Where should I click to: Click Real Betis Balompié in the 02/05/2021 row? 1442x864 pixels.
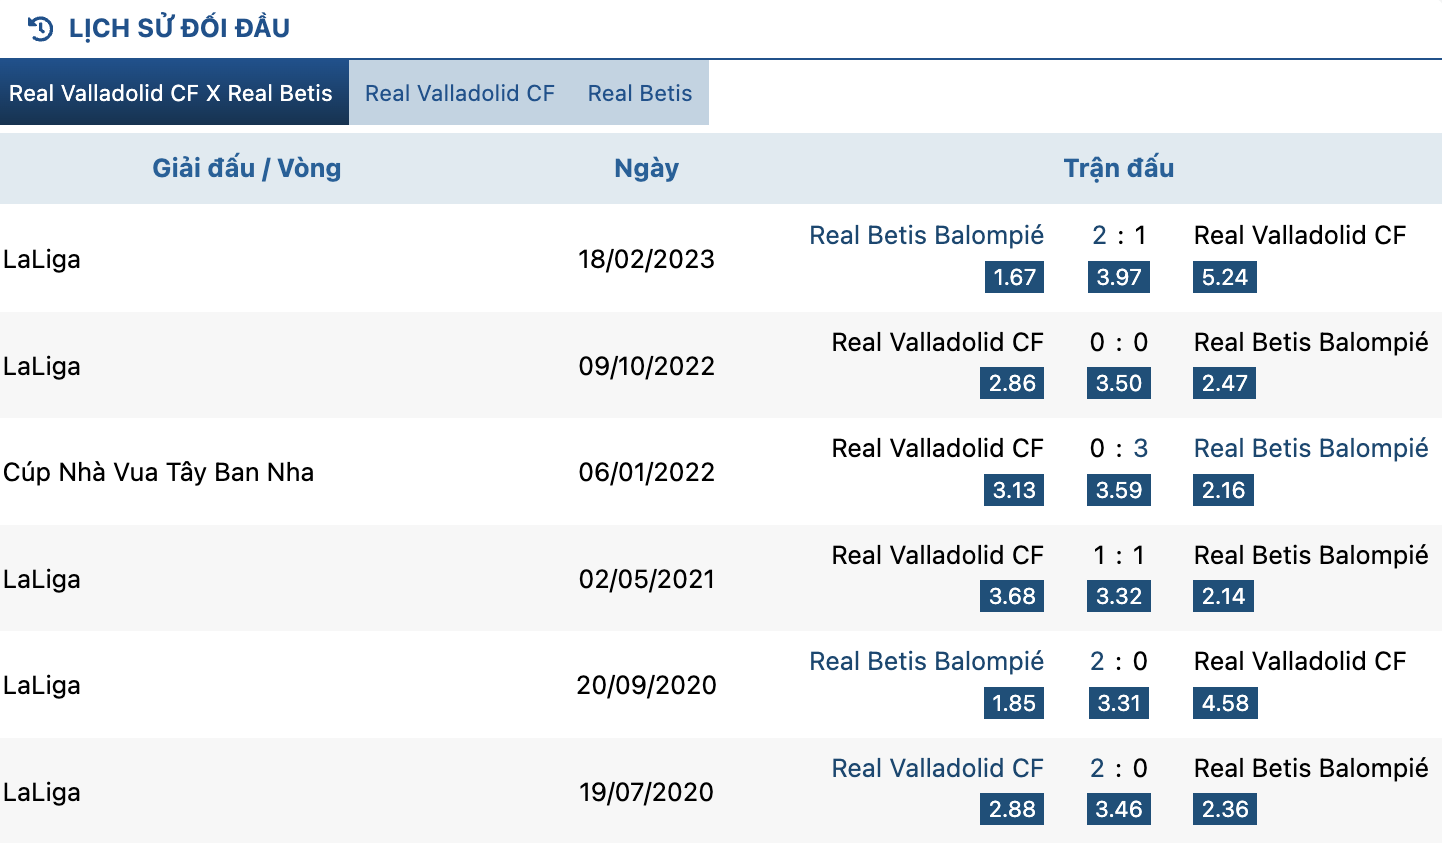(x=1311, y=555)
